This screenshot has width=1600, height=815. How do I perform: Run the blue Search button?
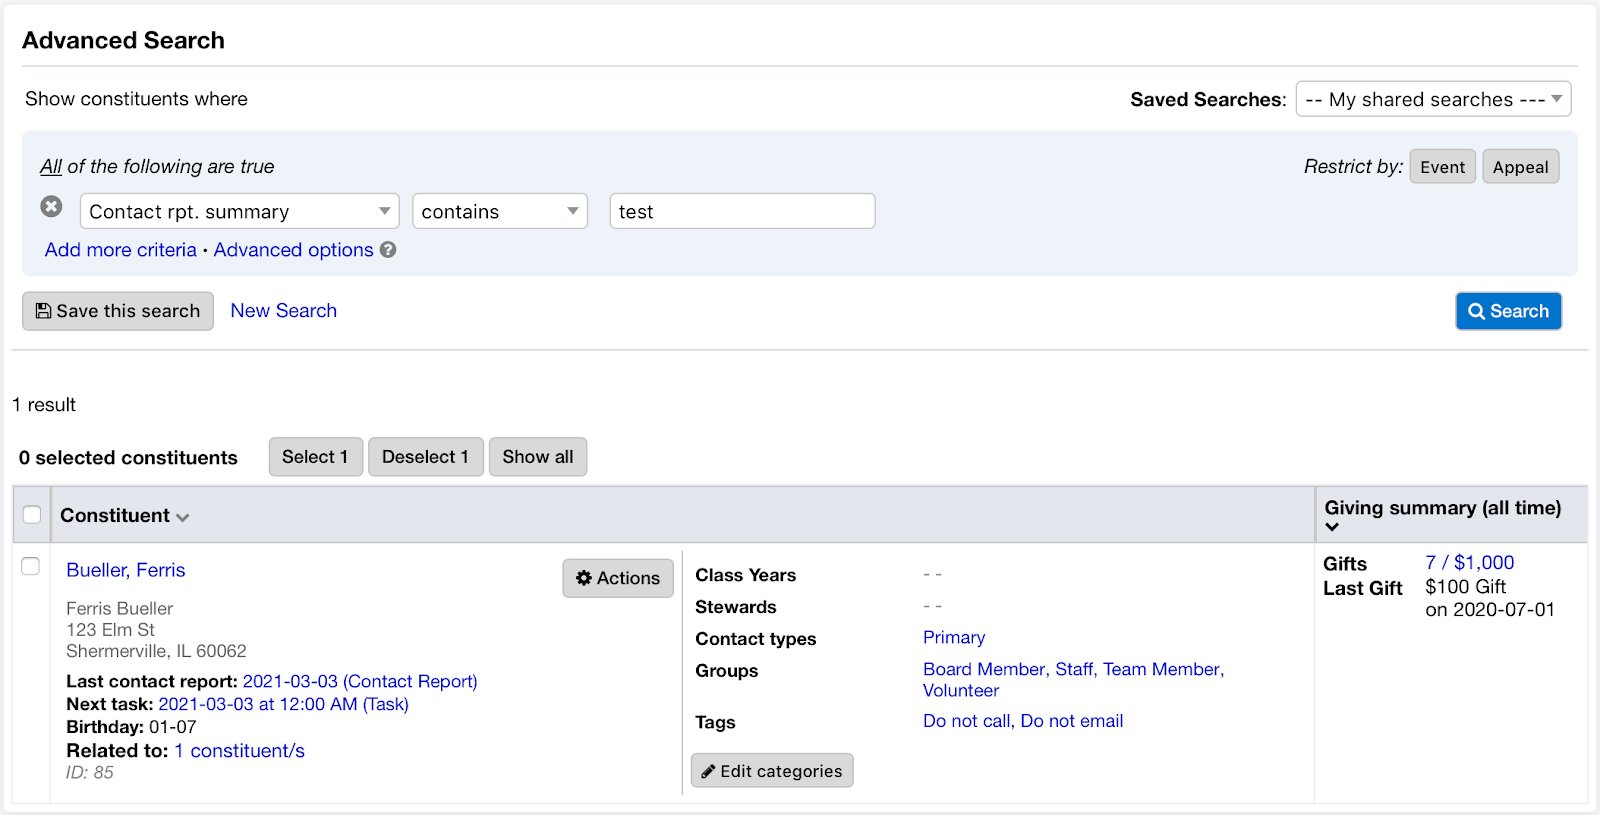(1508, 311)
